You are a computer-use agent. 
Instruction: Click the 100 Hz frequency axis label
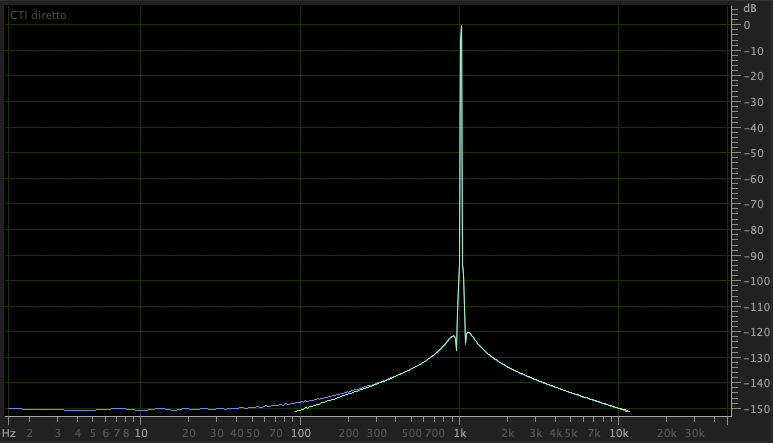click(x=301, y=433)
